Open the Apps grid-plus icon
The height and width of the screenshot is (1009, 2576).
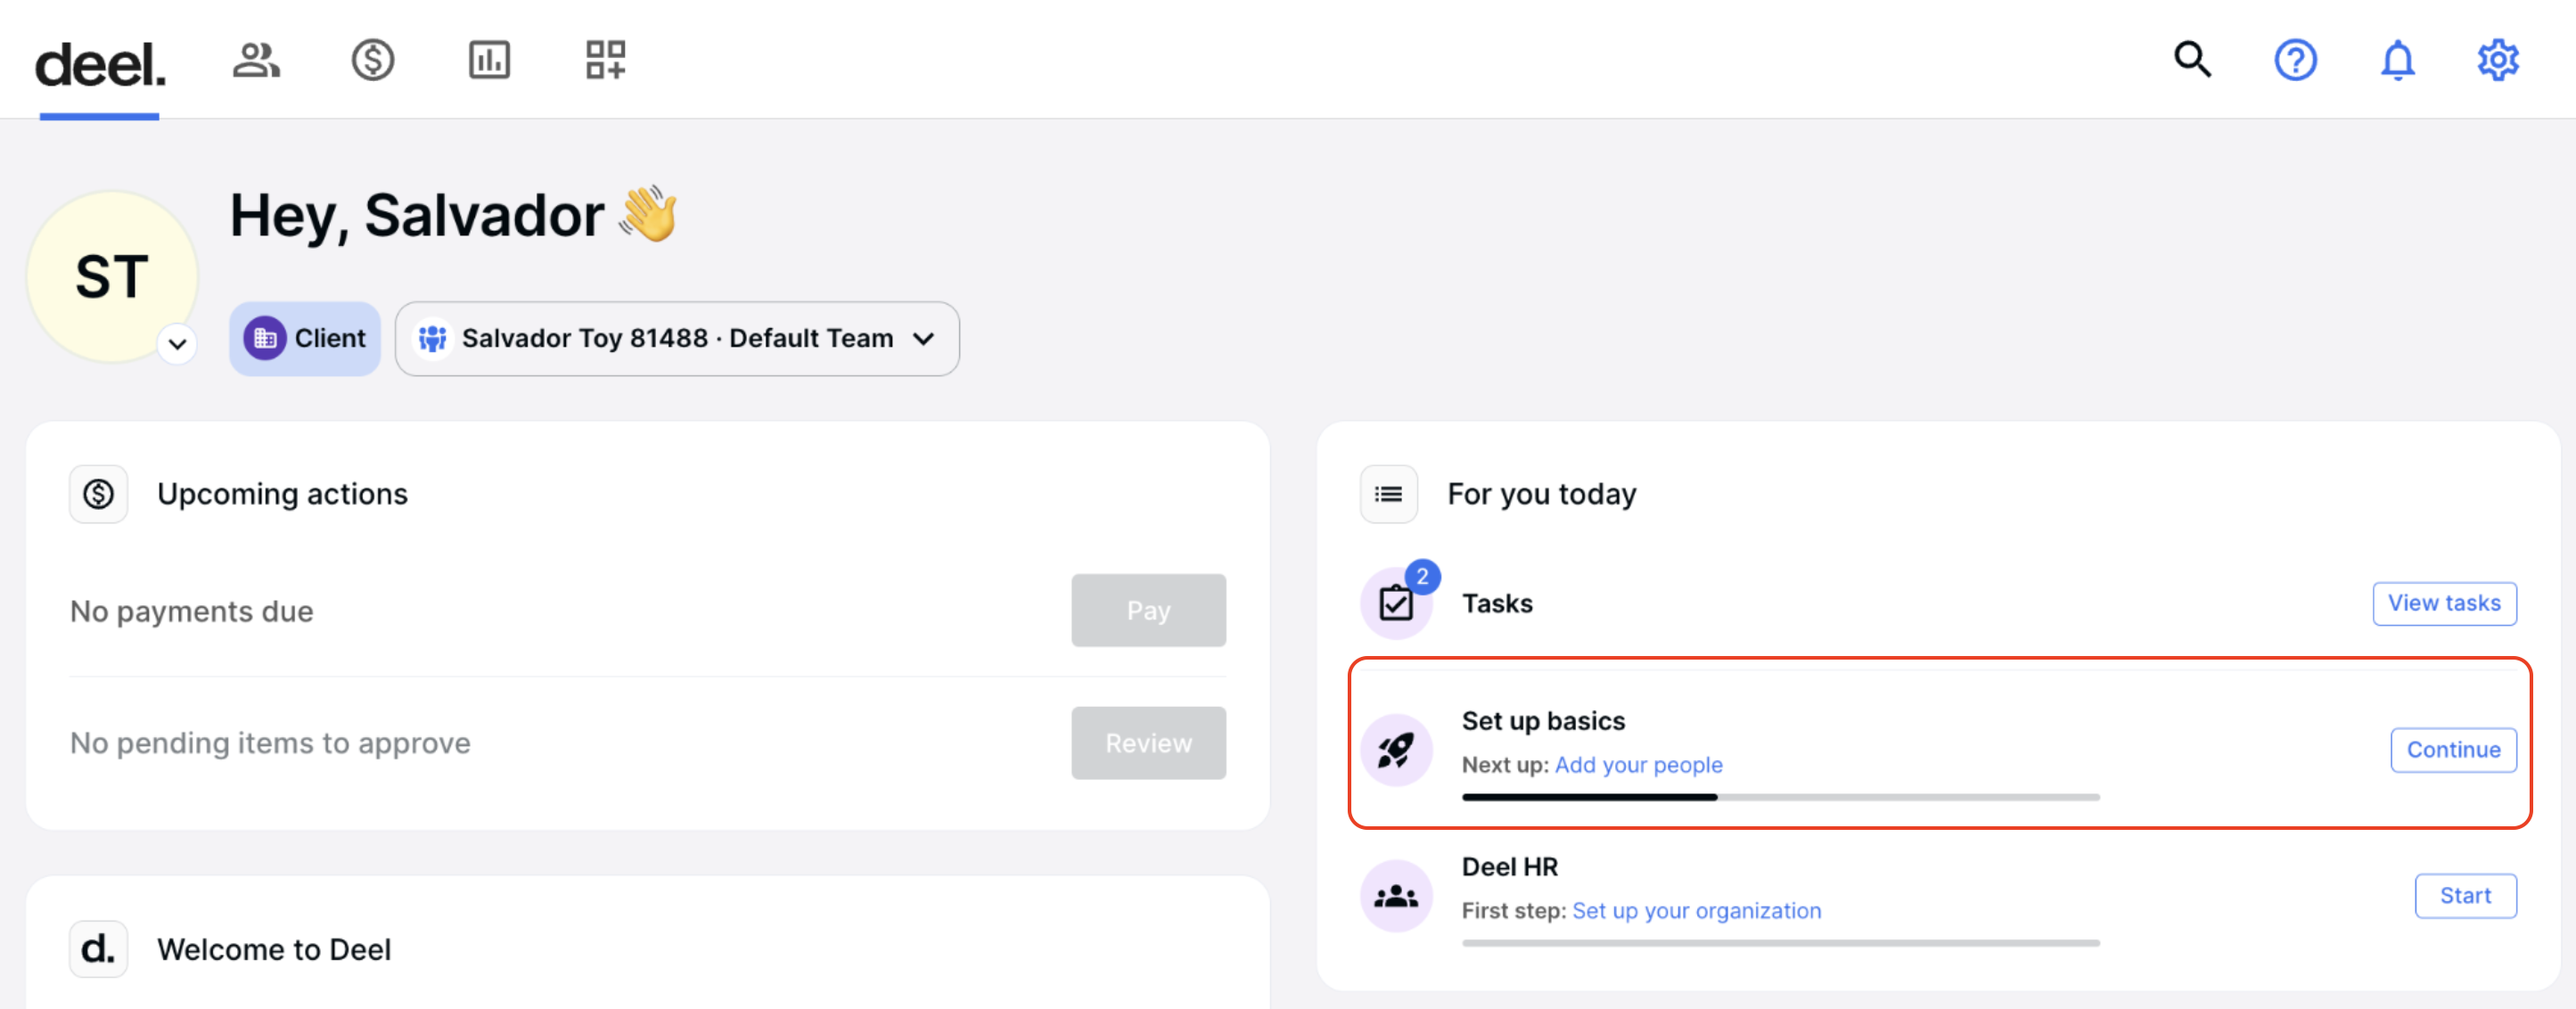[x=606, y=60]
